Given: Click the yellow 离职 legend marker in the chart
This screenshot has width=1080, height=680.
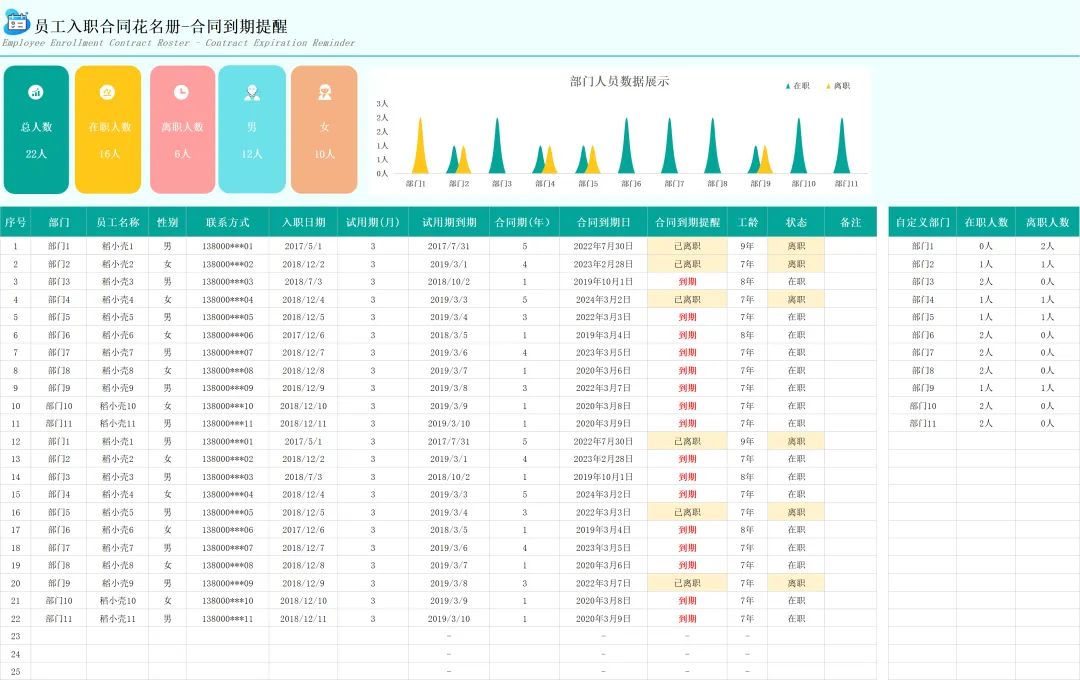Looking at the screenshot, I should pyautogui.click(x=829, y=86).
